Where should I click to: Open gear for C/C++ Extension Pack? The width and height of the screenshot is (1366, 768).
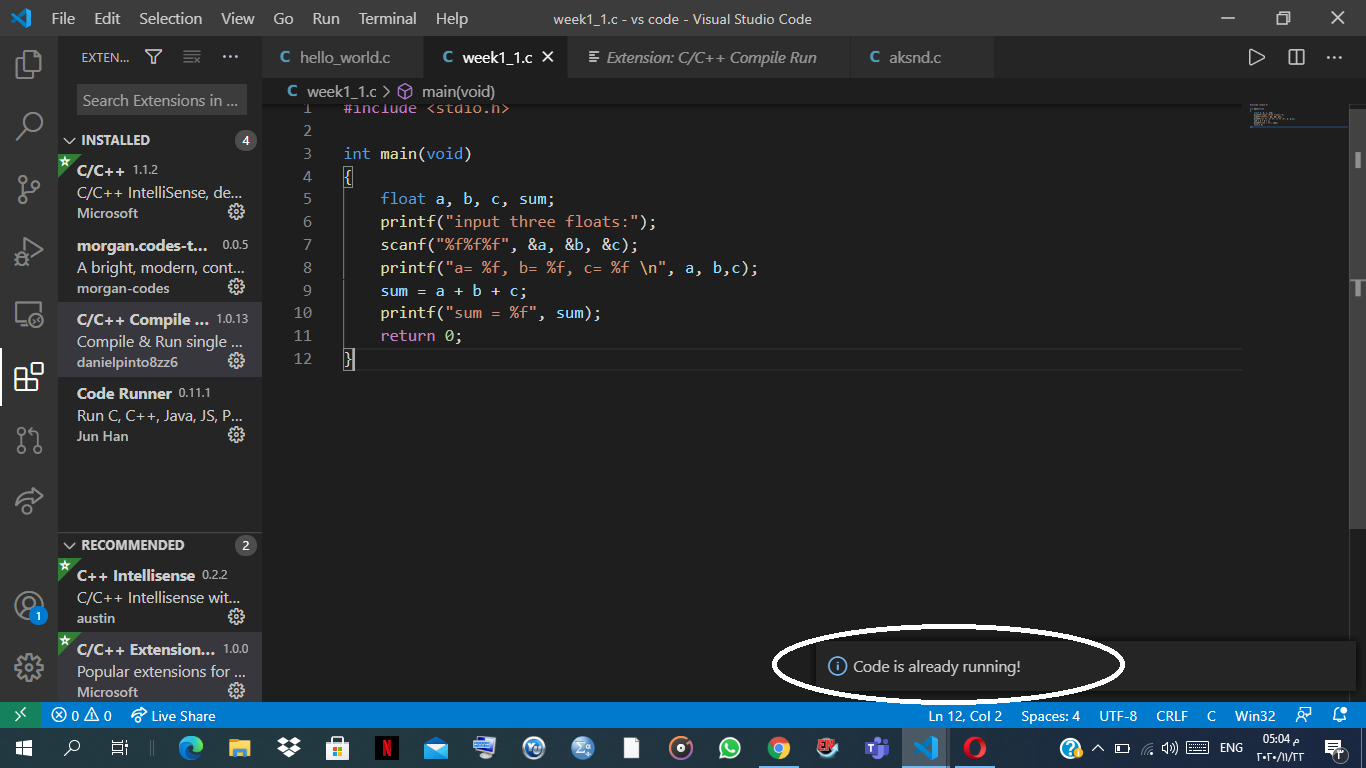[x=236, y=691]
